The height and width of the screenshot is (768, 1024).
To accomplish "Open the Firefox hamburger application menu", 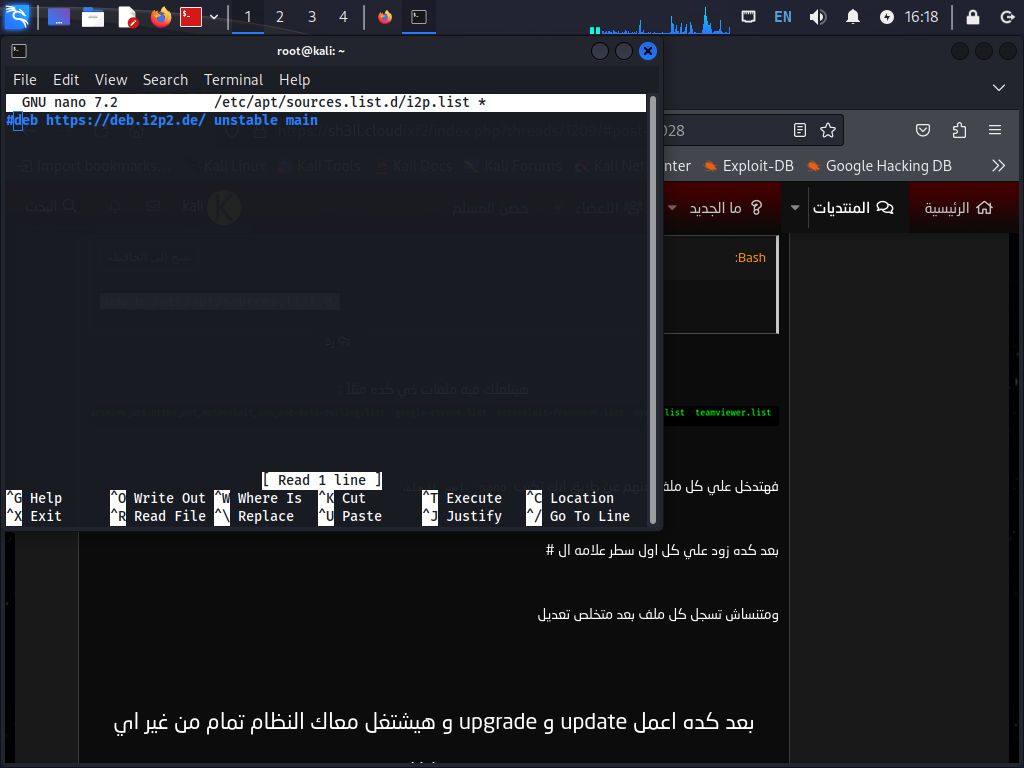I will click(x=995, y=130).
